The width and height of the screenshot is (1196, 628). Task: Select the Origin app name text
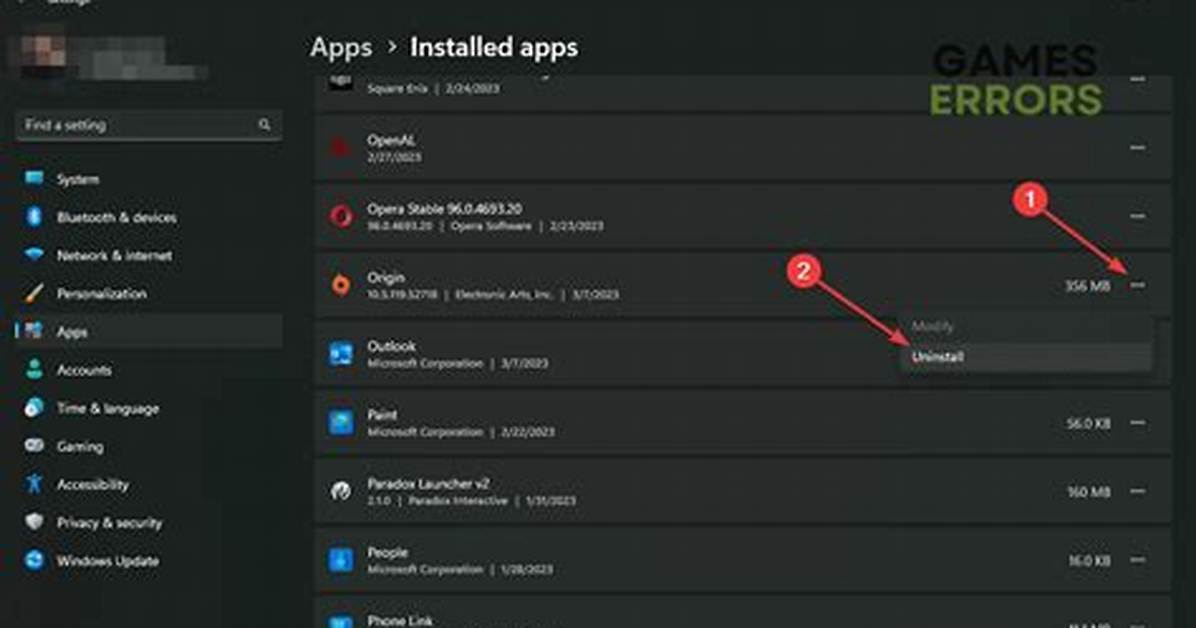pyautogui.click(x=386, y=278)
